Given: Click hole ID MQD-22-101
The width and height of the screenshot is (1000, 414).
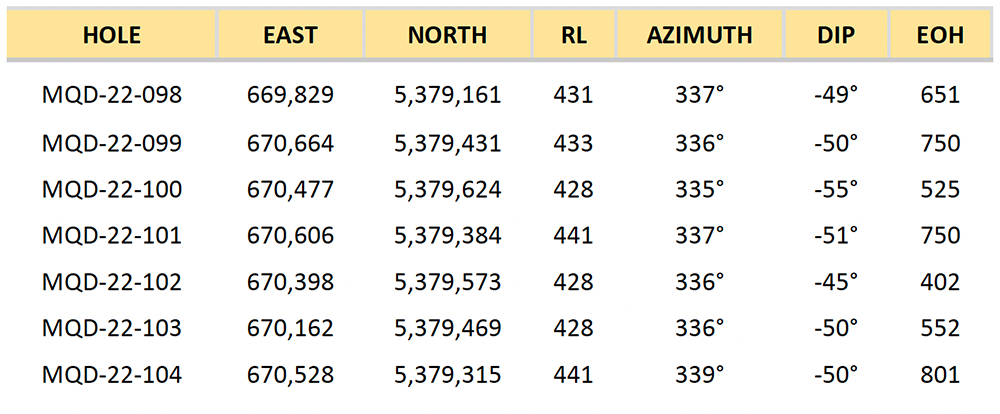Looking at the screenshot, I should 112,235.
